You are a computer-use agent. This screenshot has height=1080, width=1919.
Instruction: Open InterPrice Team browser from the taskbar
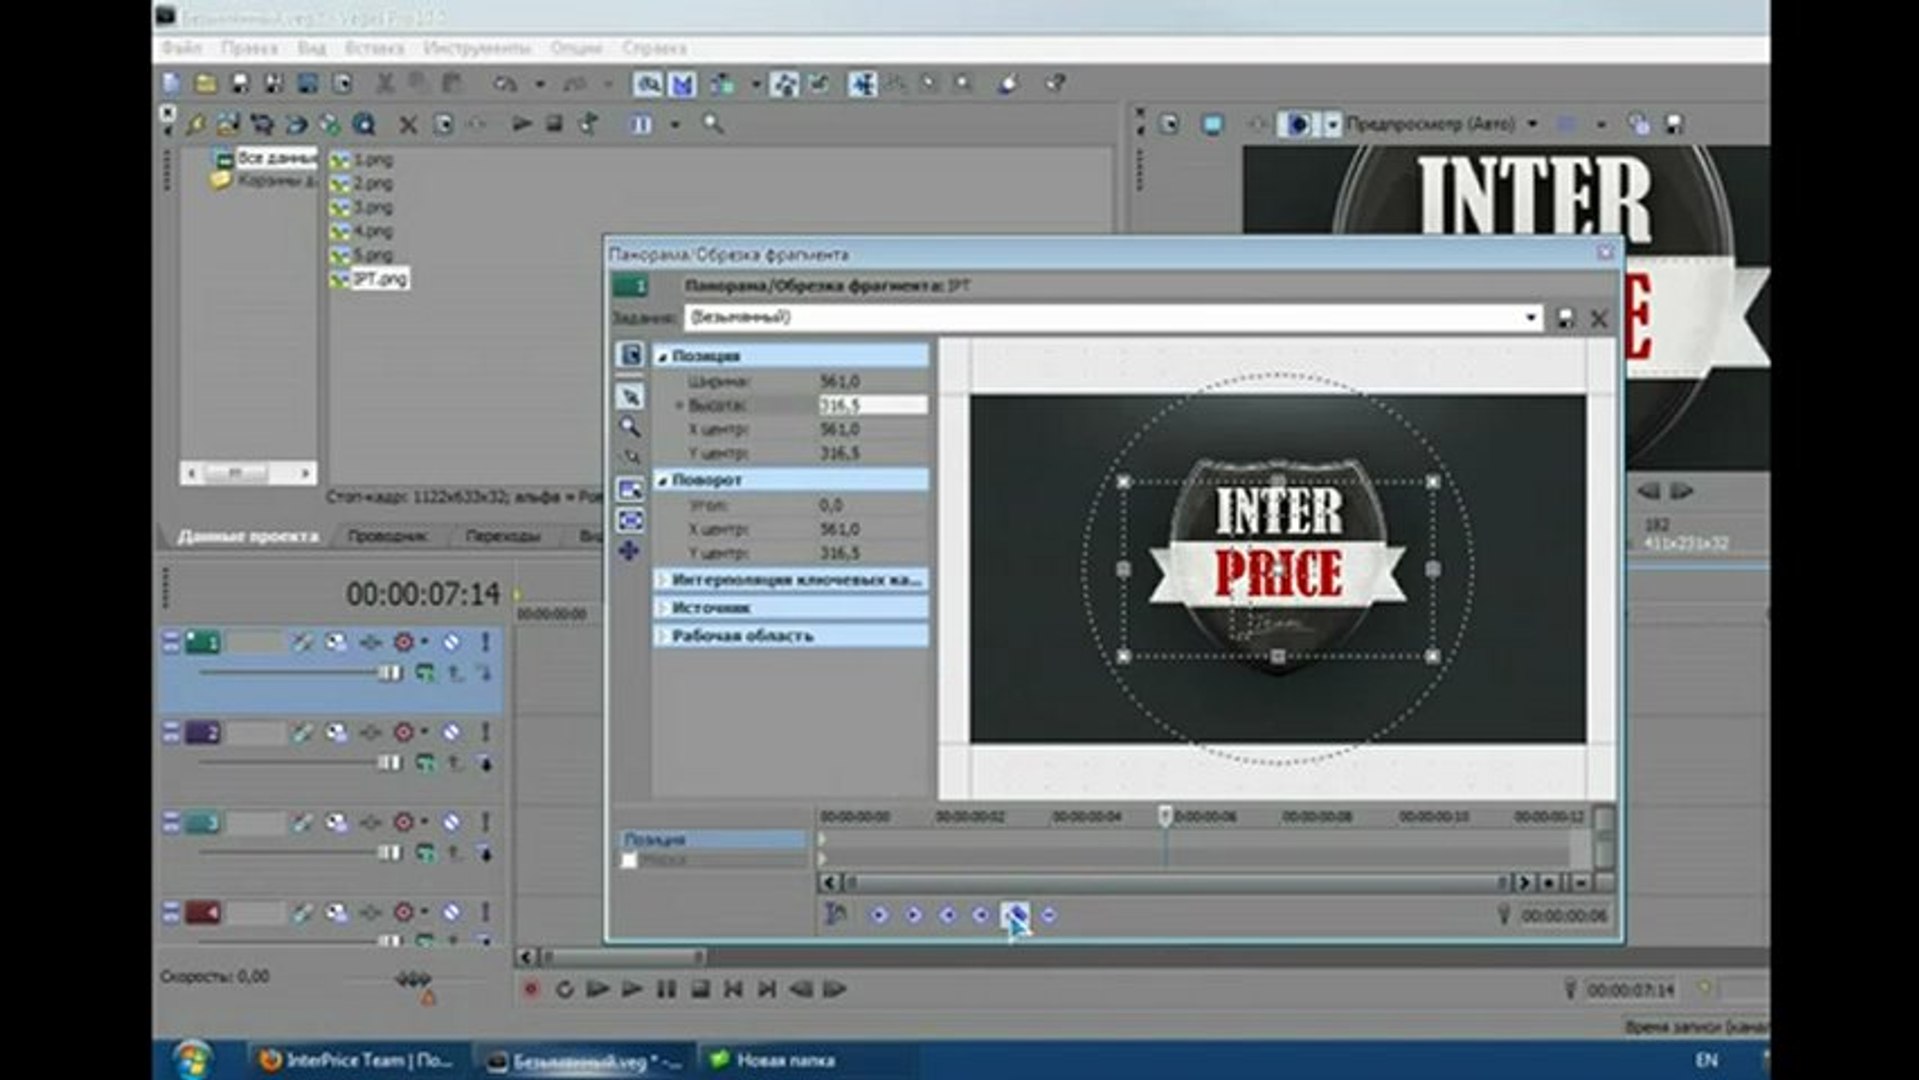(355, 1060)
